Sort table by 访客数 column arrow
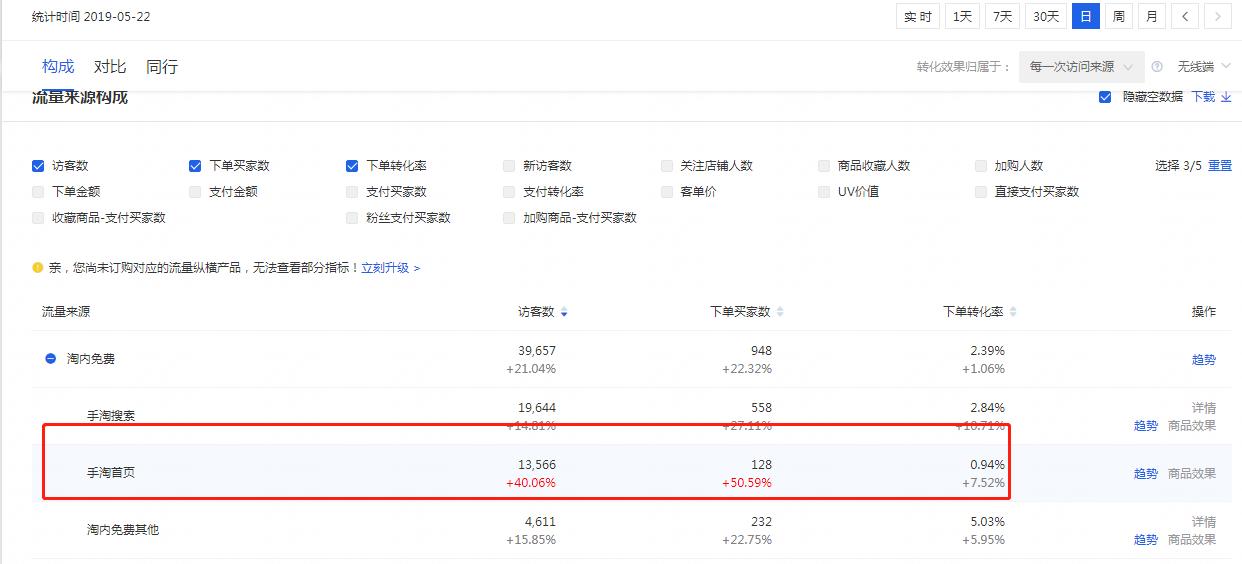The height and width of the screenshot is (564, 1242). coord(564,312)
